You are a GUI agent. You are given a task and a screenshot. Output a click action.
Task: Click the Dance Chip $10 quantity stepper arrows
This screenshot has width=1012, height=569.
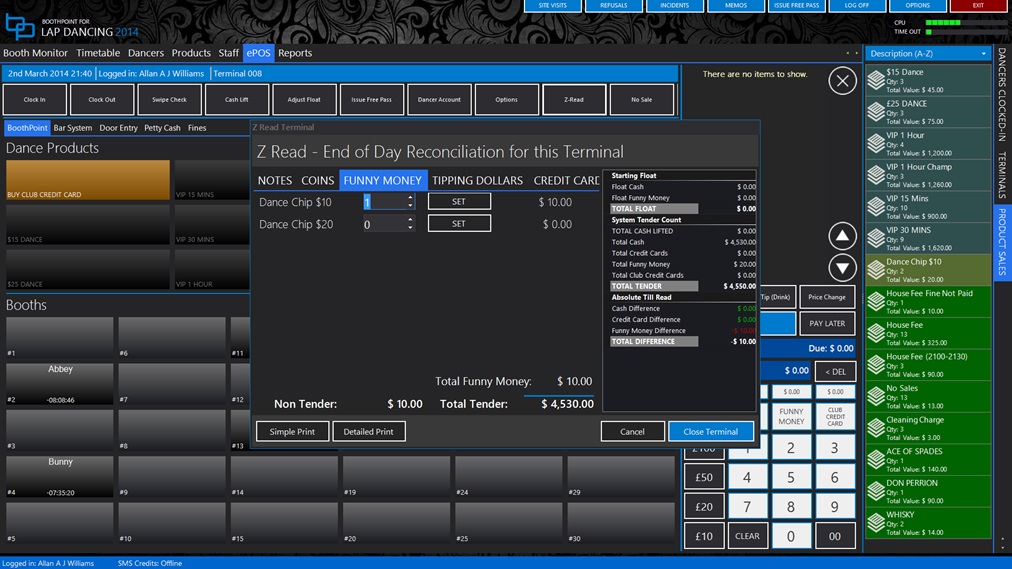[x=410, y=202]
